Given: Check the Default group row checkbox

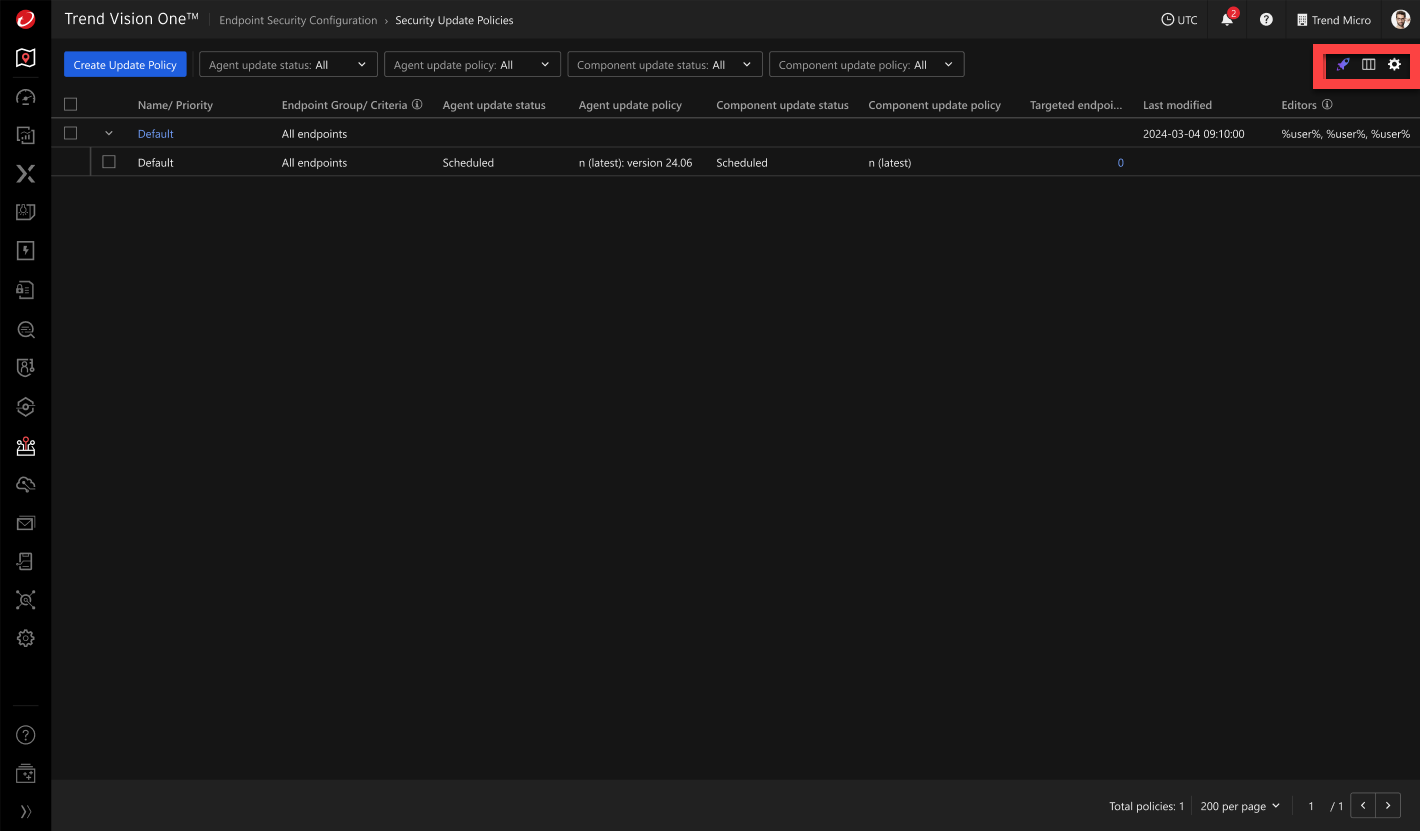Looking at the screenshot, I should (x=71, y=134).
